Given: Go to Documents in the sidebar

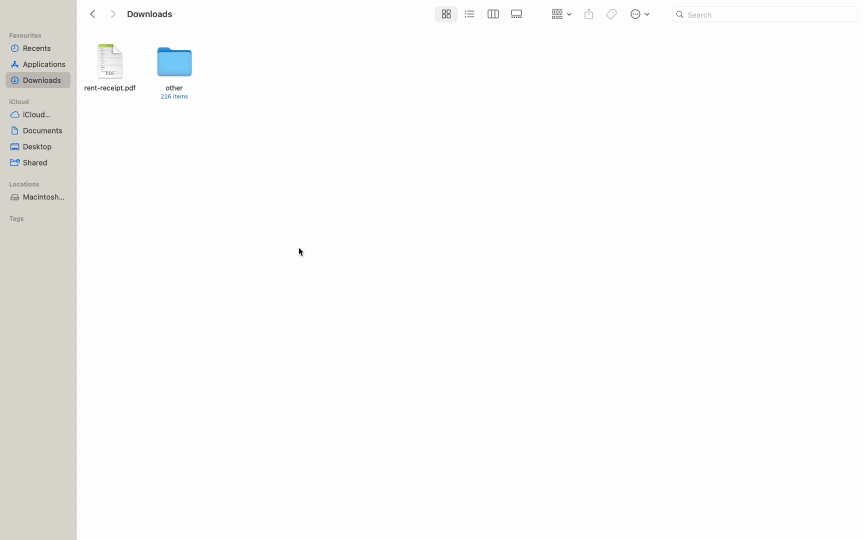Looking at the screenshot, I should pos(42,131).
